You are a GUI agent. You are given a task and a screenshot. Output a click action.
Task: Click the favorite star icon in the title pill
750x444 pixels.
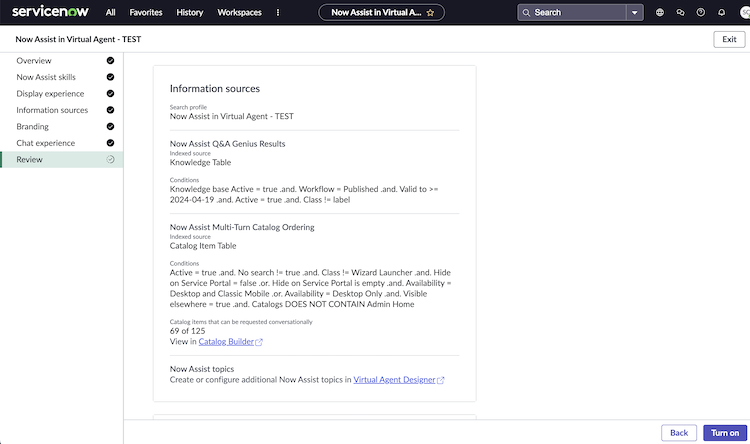pos(430,13)
